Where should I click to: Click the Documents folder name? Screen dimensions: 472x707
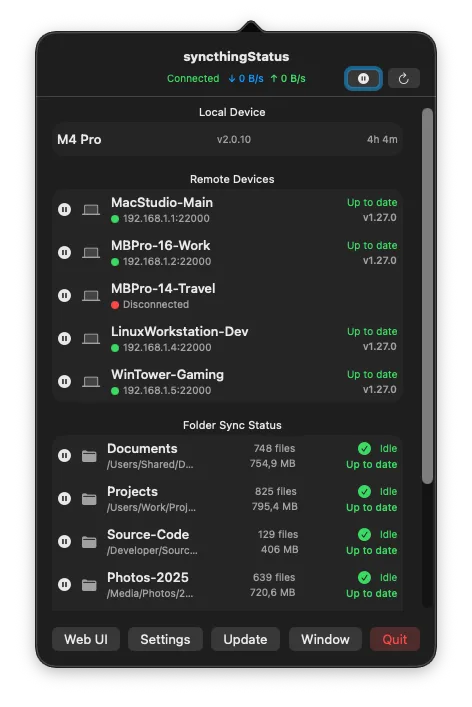[142, 449]
